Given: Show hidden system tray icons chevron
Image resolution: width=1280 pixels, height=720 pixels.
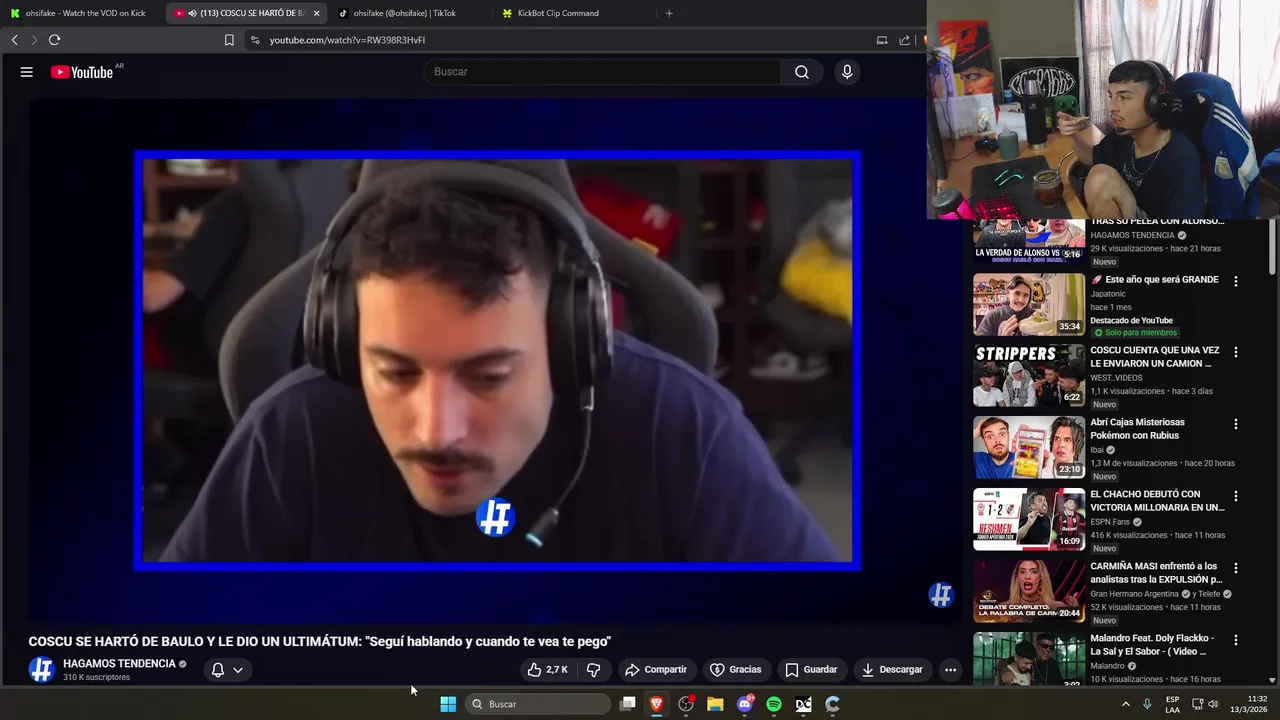Looking at the screenshot, I should [x=1125, y=704].
